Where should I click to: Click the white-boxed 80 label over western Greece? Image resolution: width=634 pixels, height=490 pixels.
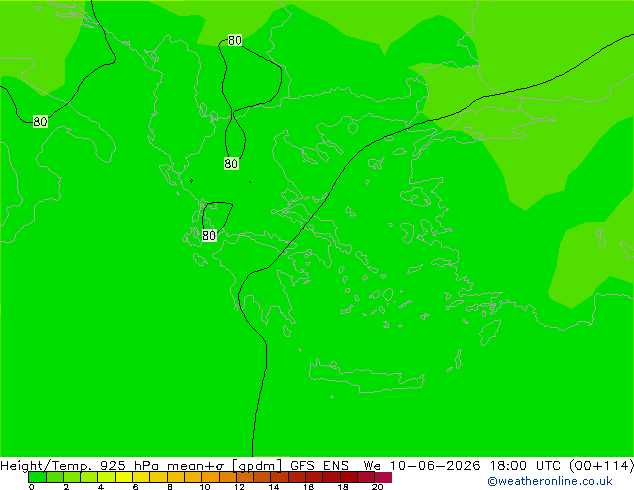point(209,235)
